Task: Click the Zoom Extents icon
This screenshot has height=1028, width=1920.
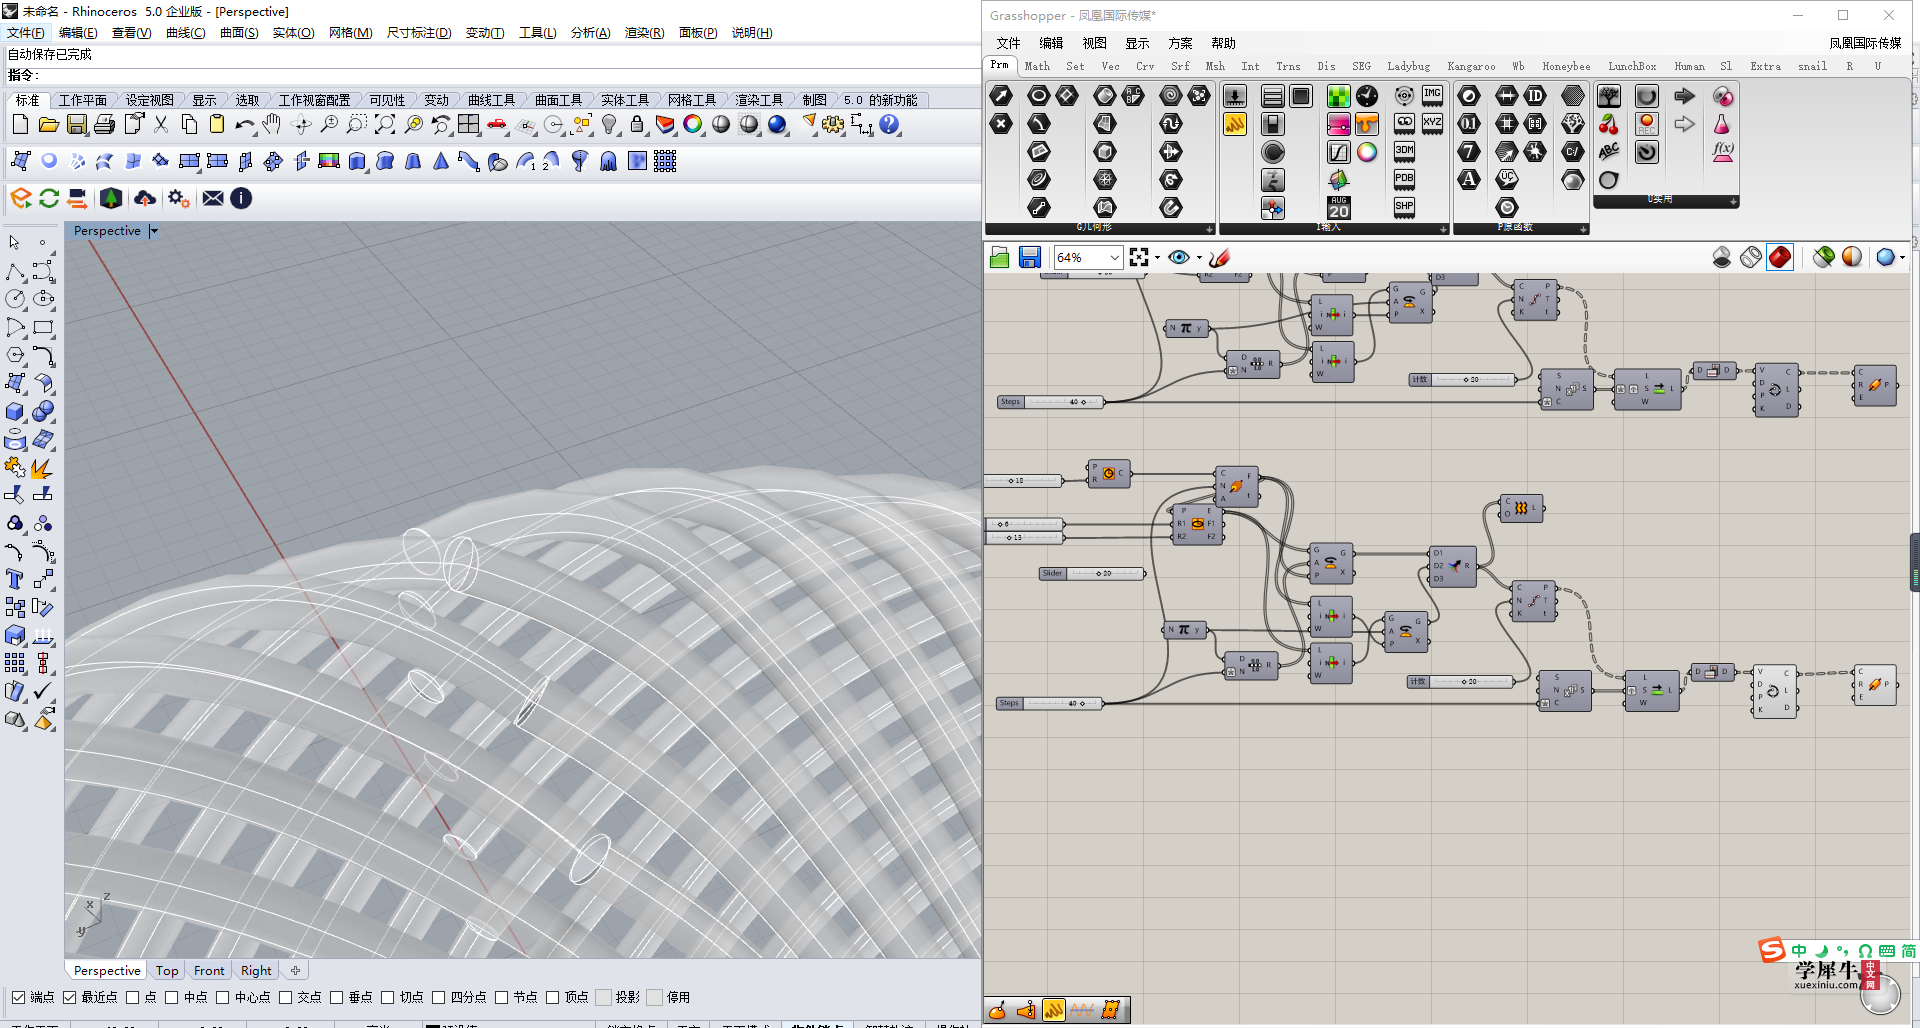Action: coord(385,124)
